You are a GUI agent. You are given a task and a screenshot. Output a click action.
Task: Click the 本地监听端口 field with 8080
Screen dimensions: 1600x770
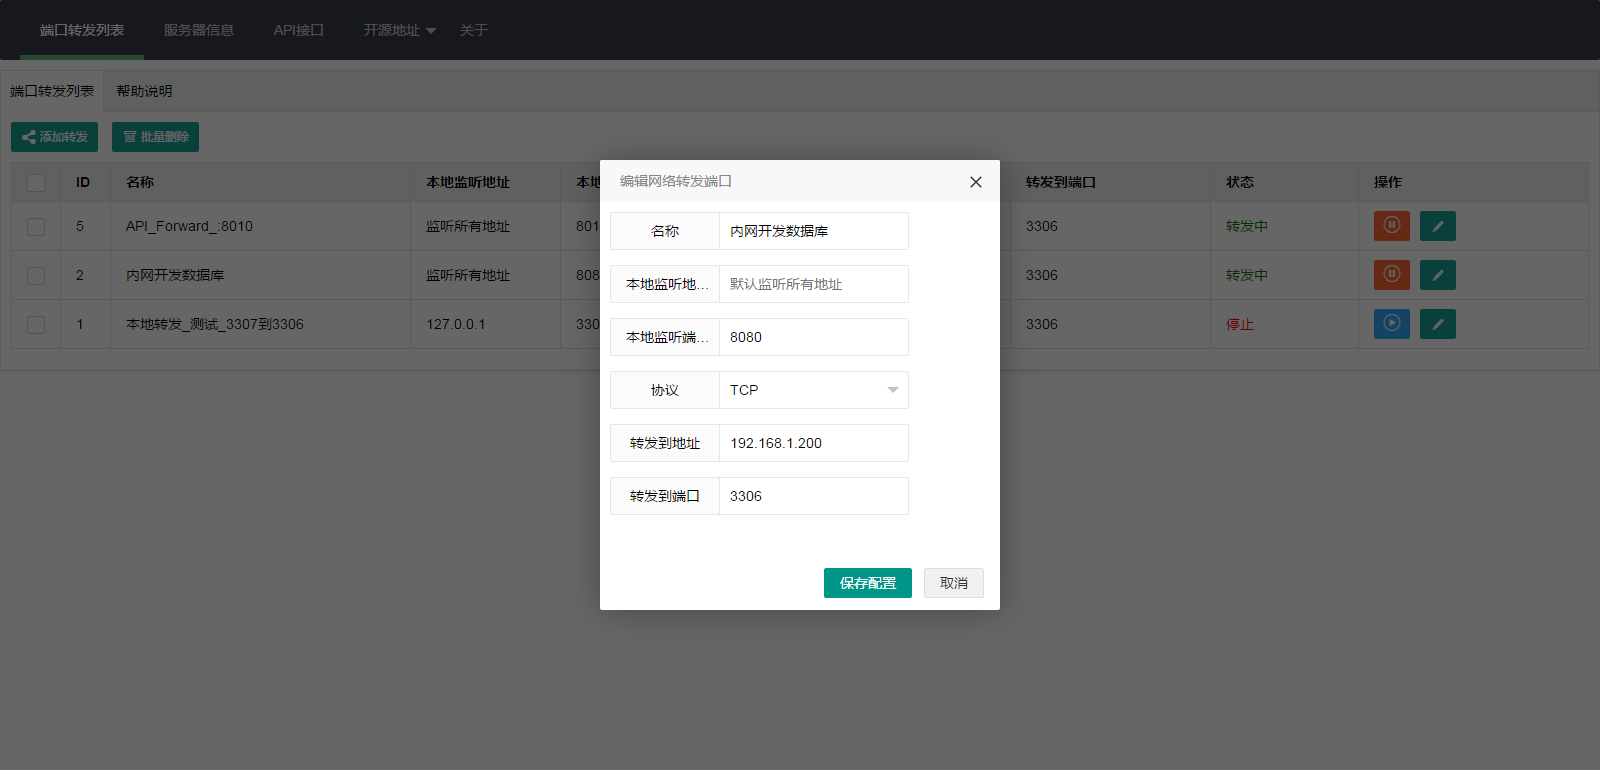813,337
